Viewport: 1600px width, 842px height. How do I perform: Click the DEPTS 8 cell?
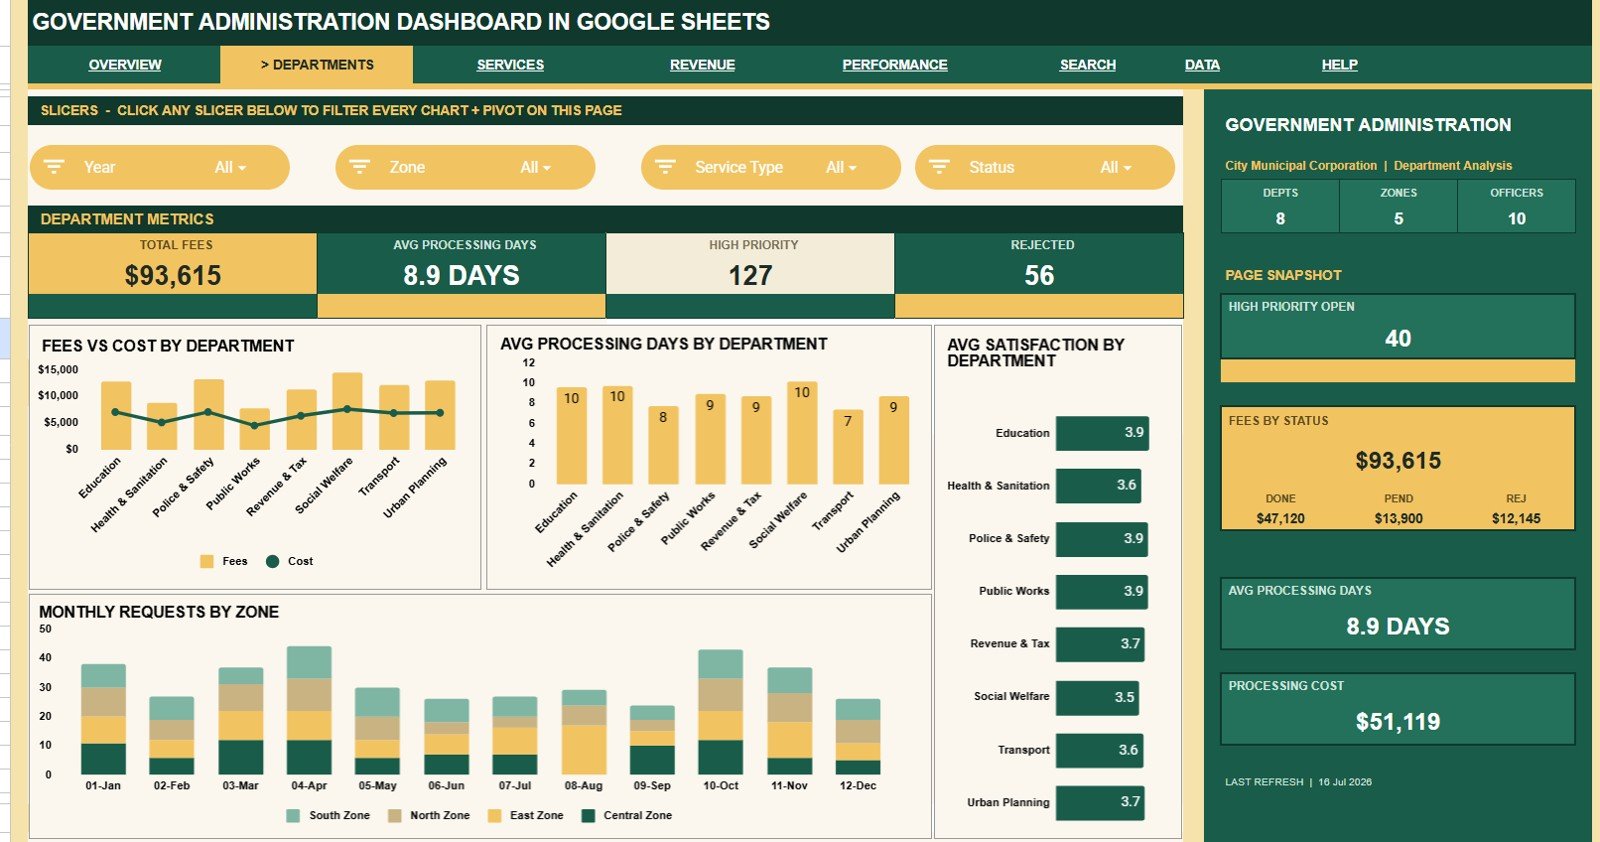[1280, 207]
